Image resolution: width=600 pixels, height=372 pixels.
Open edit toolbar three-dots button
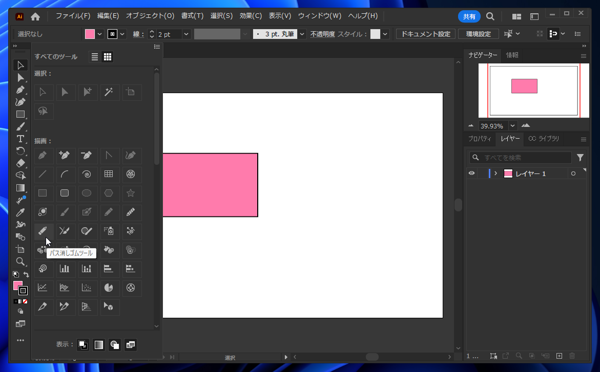click(20, 340)
